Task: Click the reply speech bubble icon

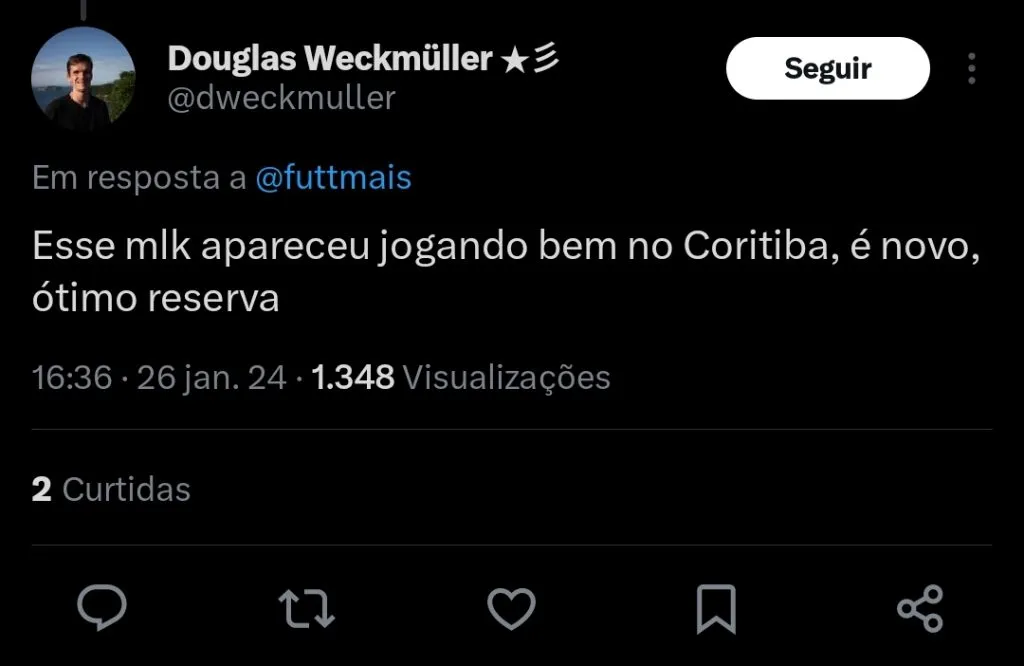Action: 102,607
